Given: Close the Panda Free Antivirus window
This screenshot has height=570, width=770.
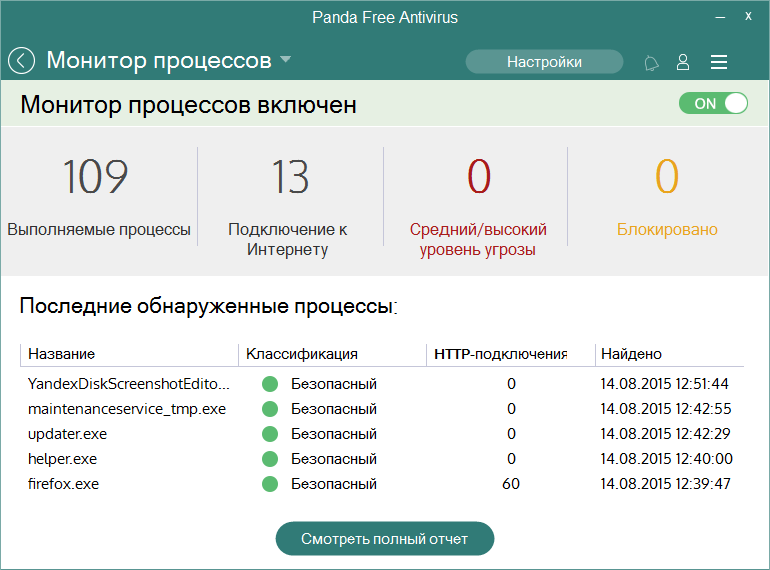Looking at the screenshot, I should (748, 16).
